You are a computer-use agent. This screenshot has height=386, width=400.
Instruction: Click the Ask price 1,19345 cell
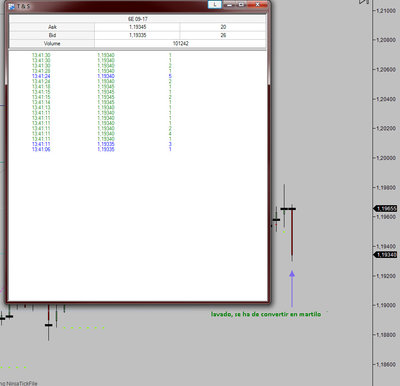(137, 27)
